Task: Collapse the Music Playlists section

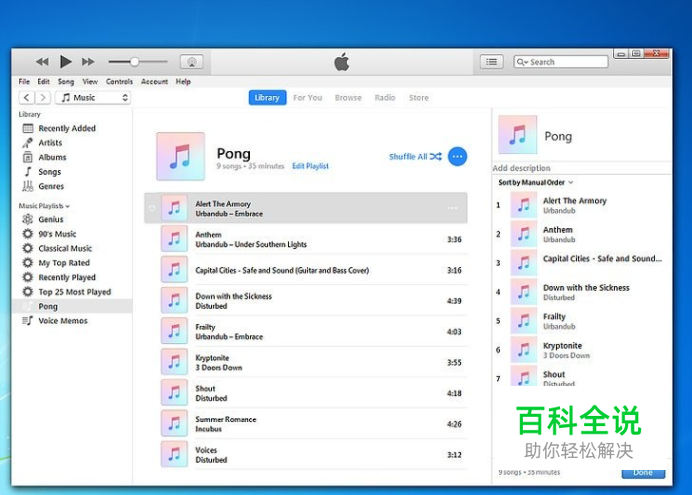Action: [x=44, y=206]
